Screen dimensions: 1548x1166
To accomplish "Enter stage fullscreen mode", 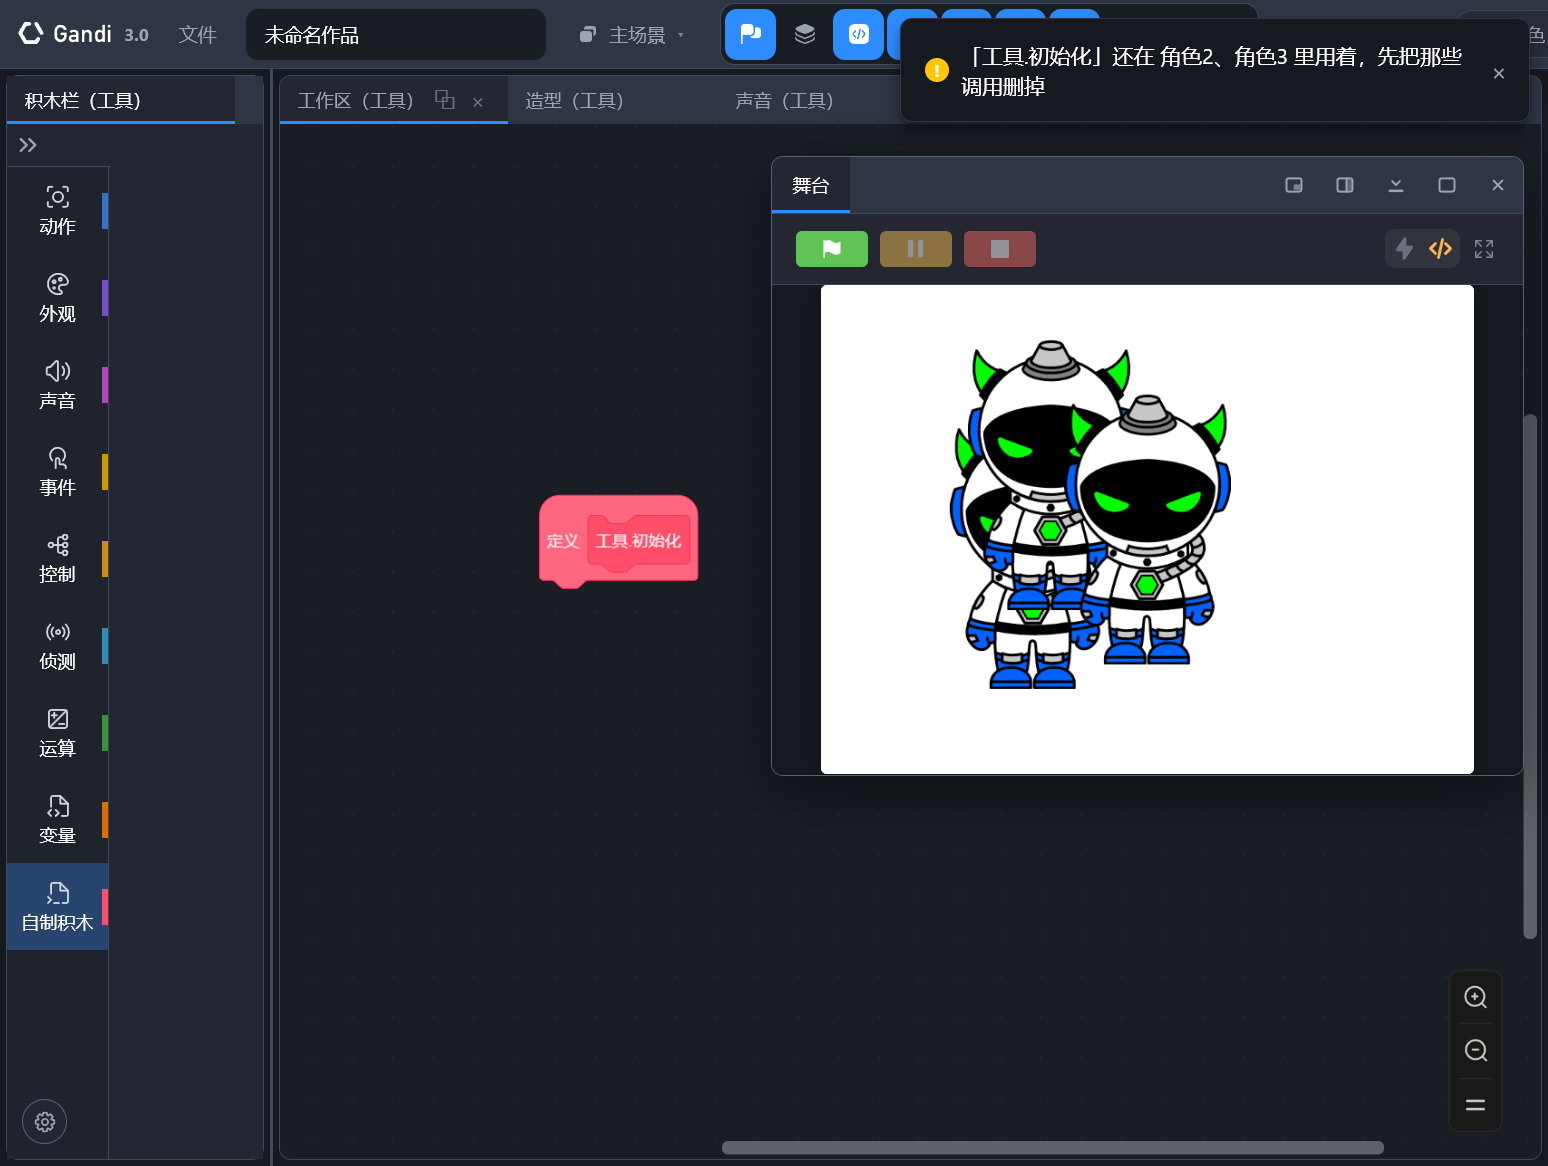I will click(1484, 249).
